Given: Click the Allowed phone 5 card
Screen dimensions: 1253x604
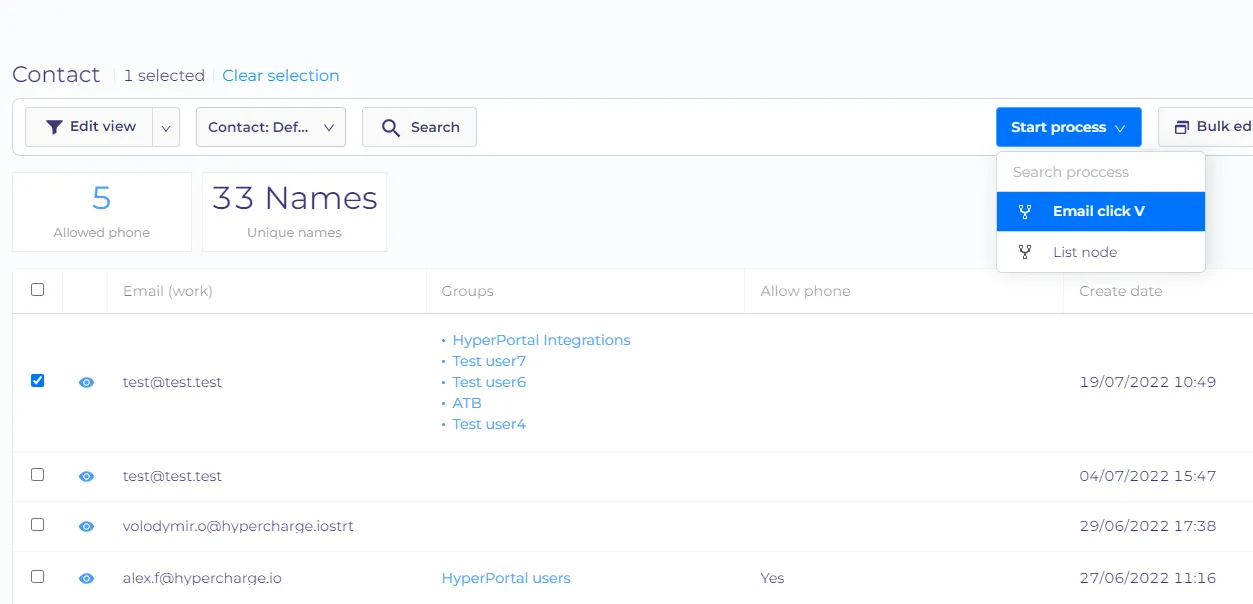Looking at the screenshot, I should tap(102, 212).
